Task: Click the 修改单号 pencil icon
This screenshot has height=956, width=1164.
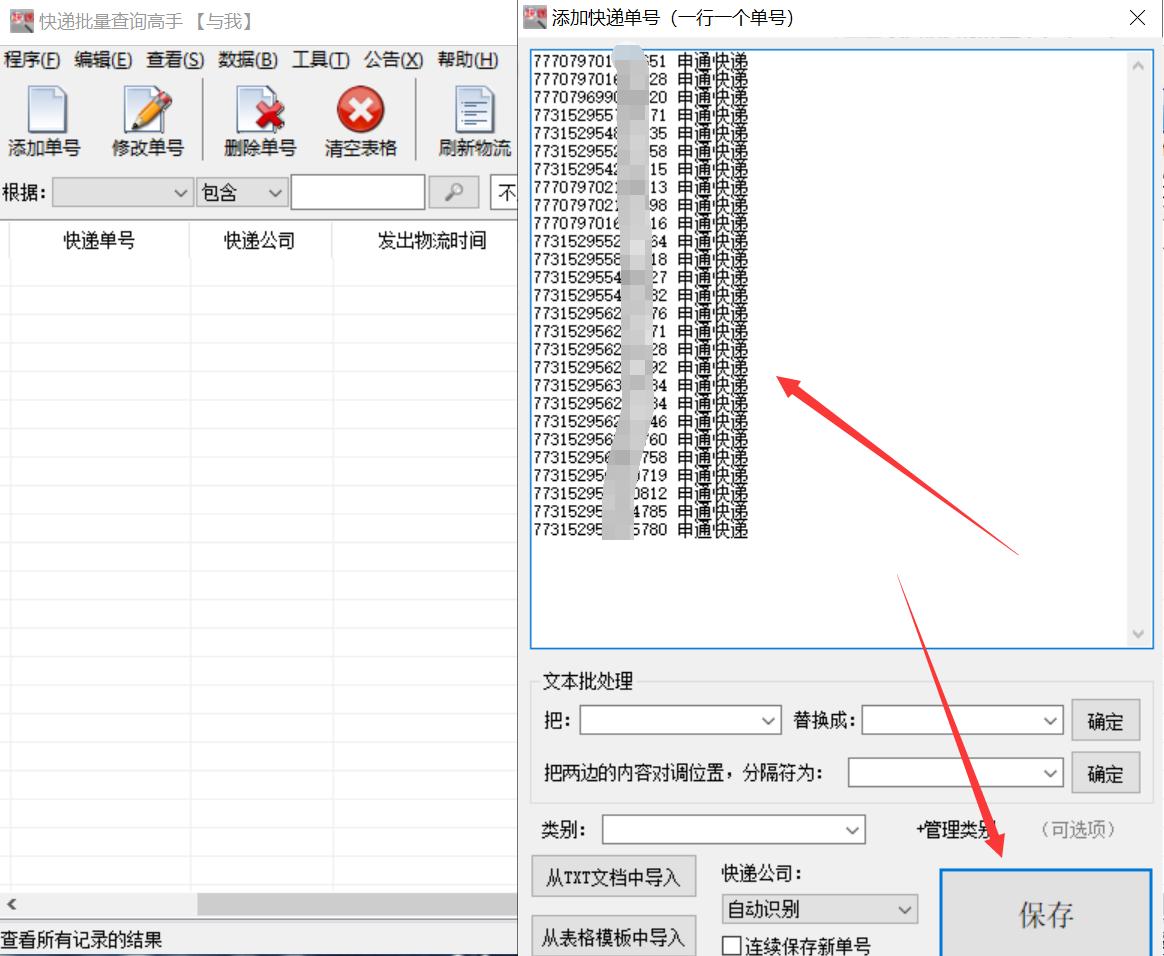Action: tap(147, 110)
